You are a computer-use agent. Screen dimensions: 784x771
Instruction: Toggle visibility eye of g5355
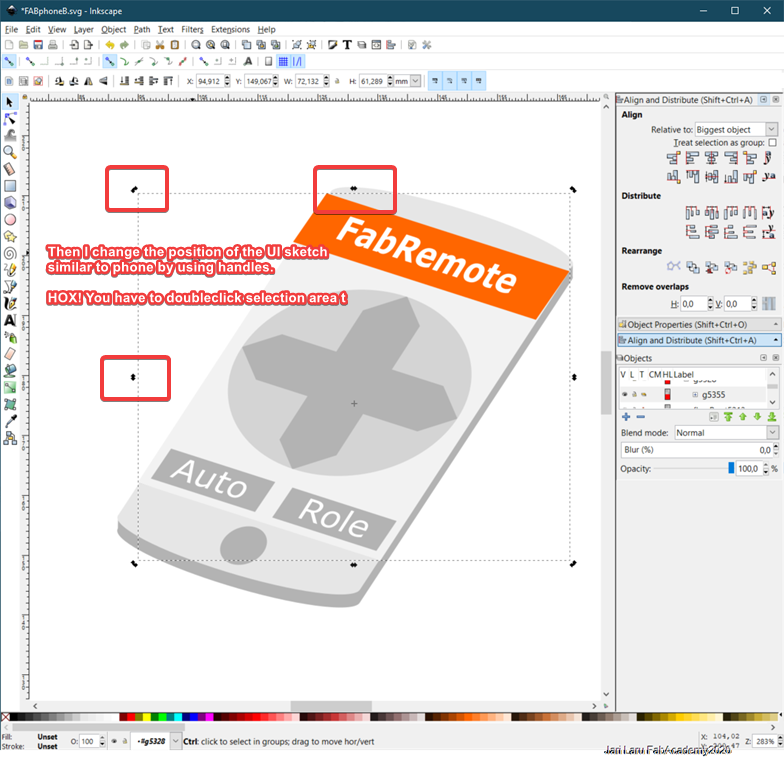(624, 394)
